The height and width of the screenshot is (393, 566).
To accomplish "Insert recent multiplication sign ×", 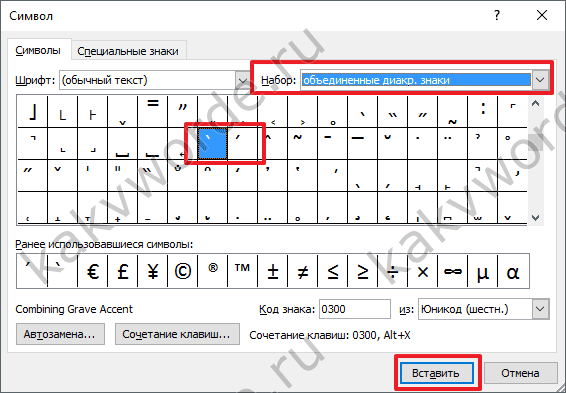I will click(x=422, y=271).
